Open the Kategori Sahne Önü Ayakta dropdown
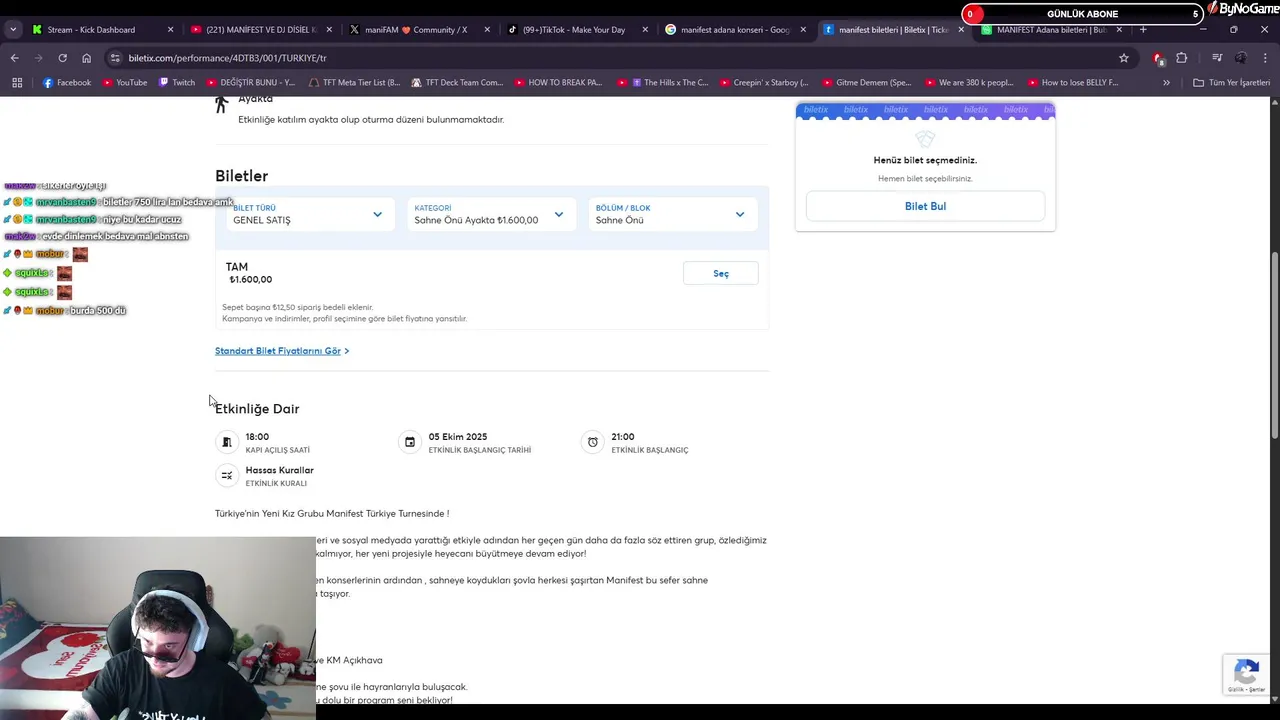Viewport: 1280px width, 720px height. pyautogui.click(x=490, y=214)
